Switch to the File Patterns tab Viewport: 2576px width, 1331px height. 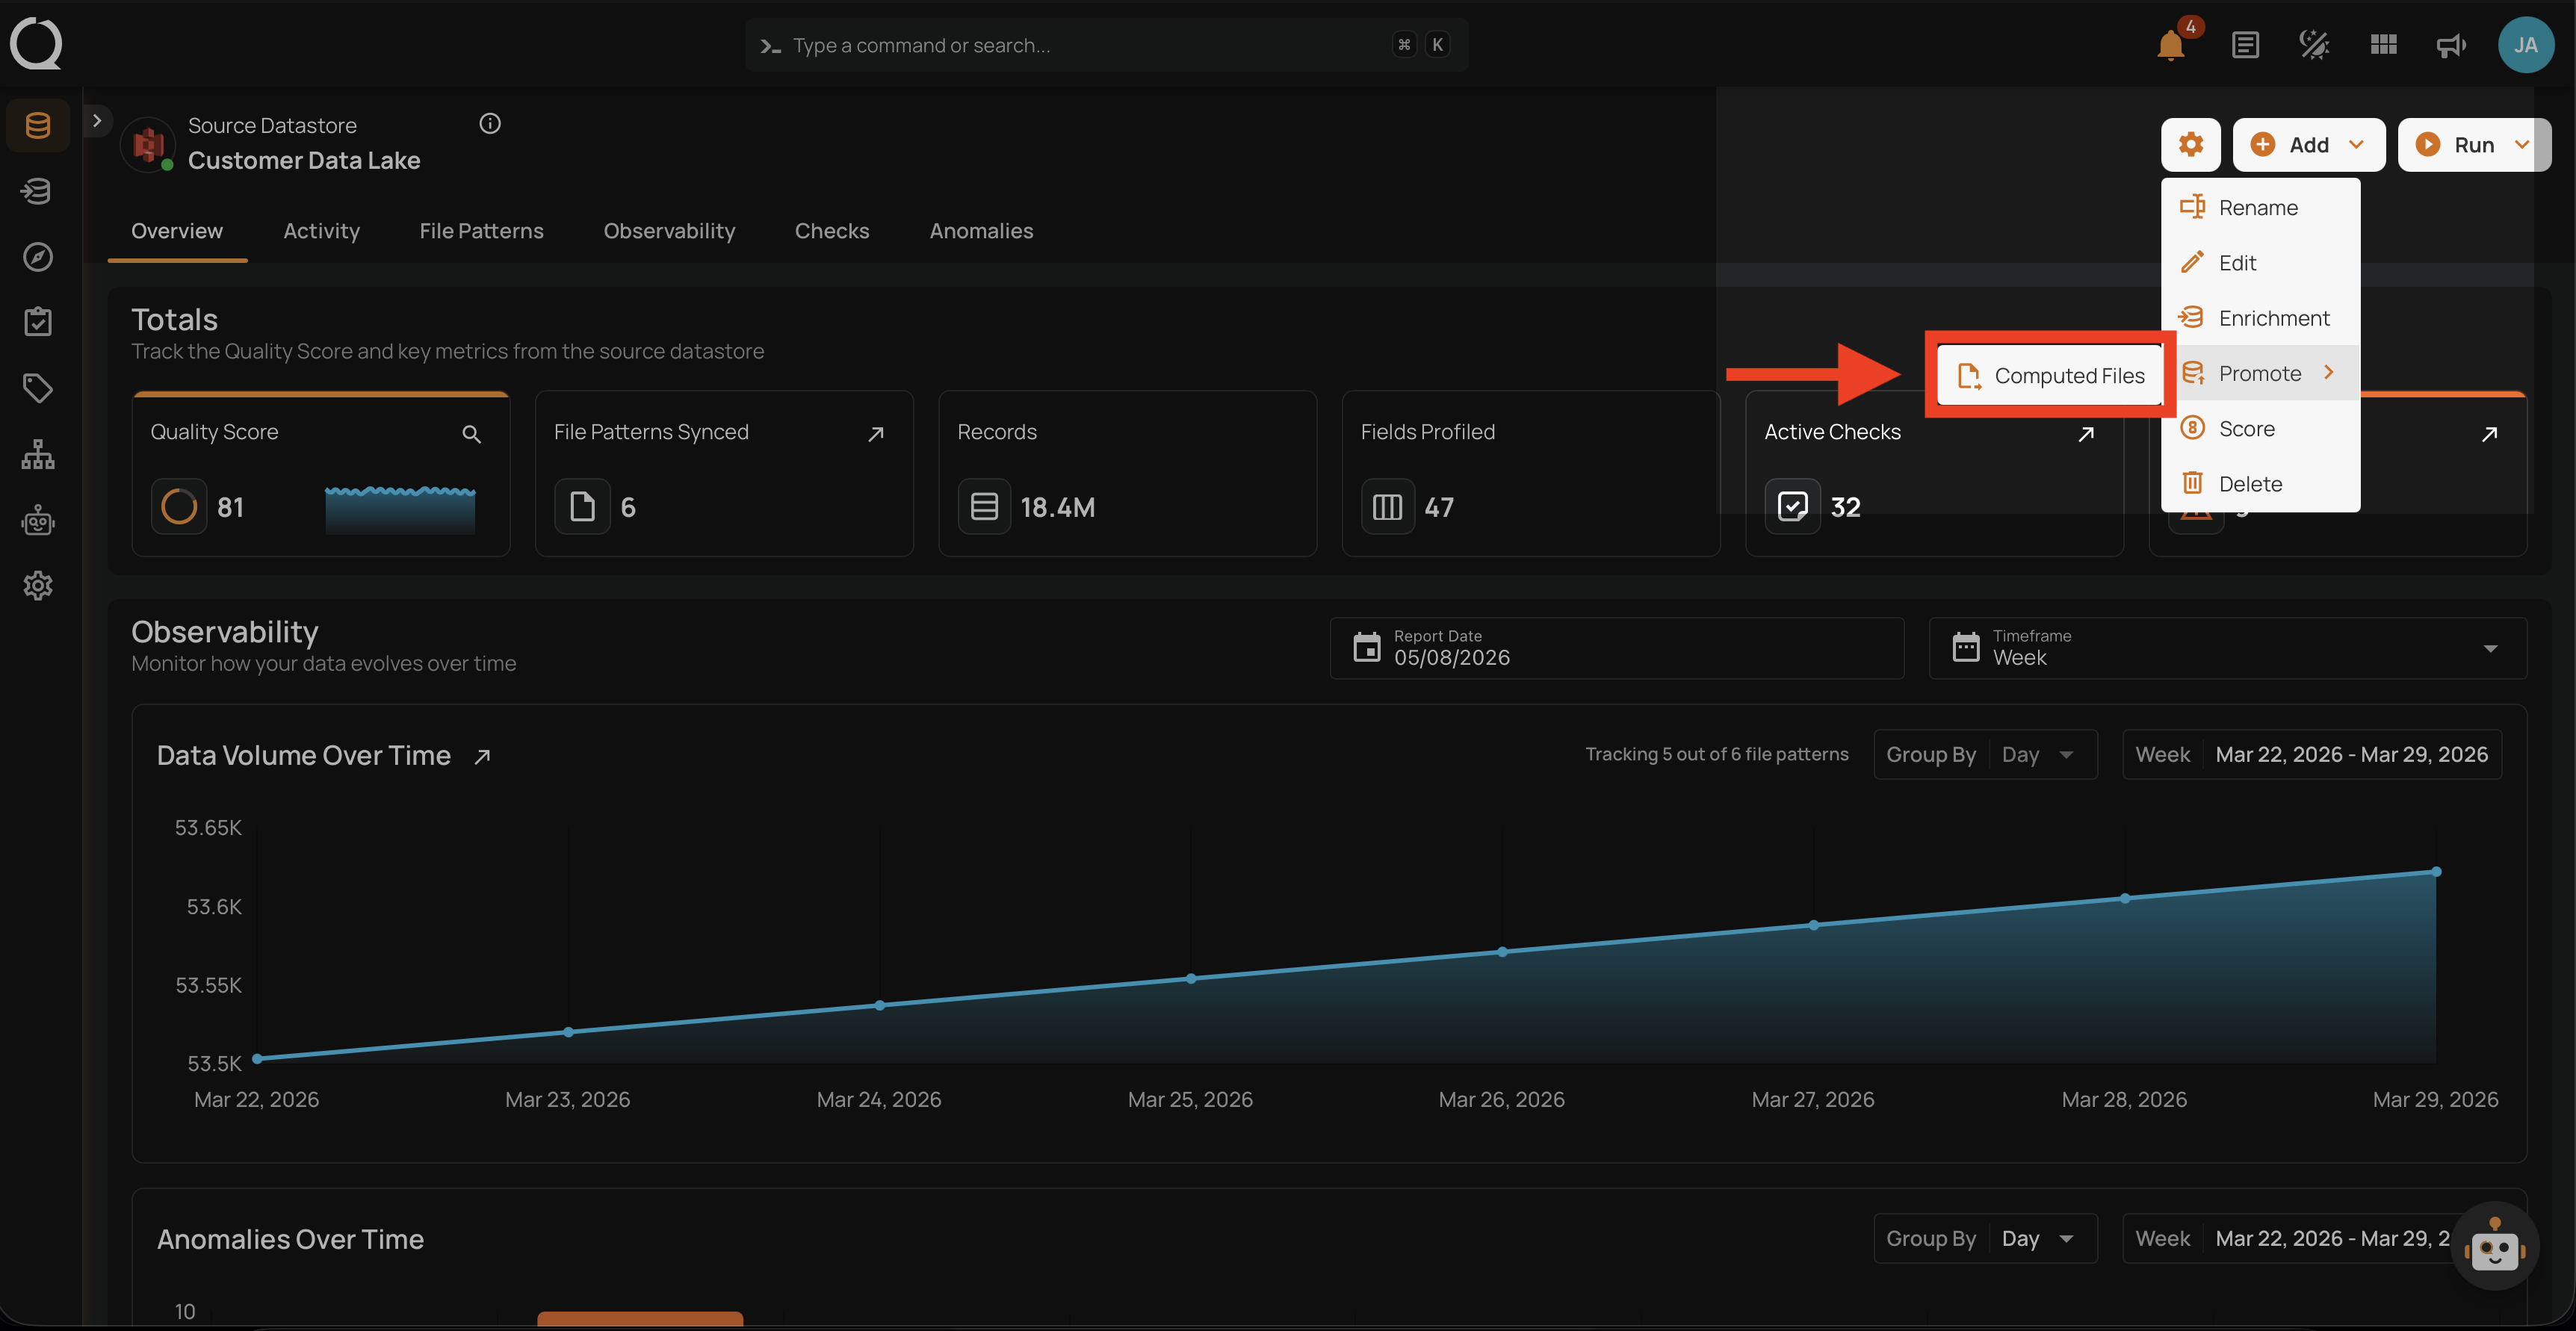pyautogui.click(x=481, y=231)
